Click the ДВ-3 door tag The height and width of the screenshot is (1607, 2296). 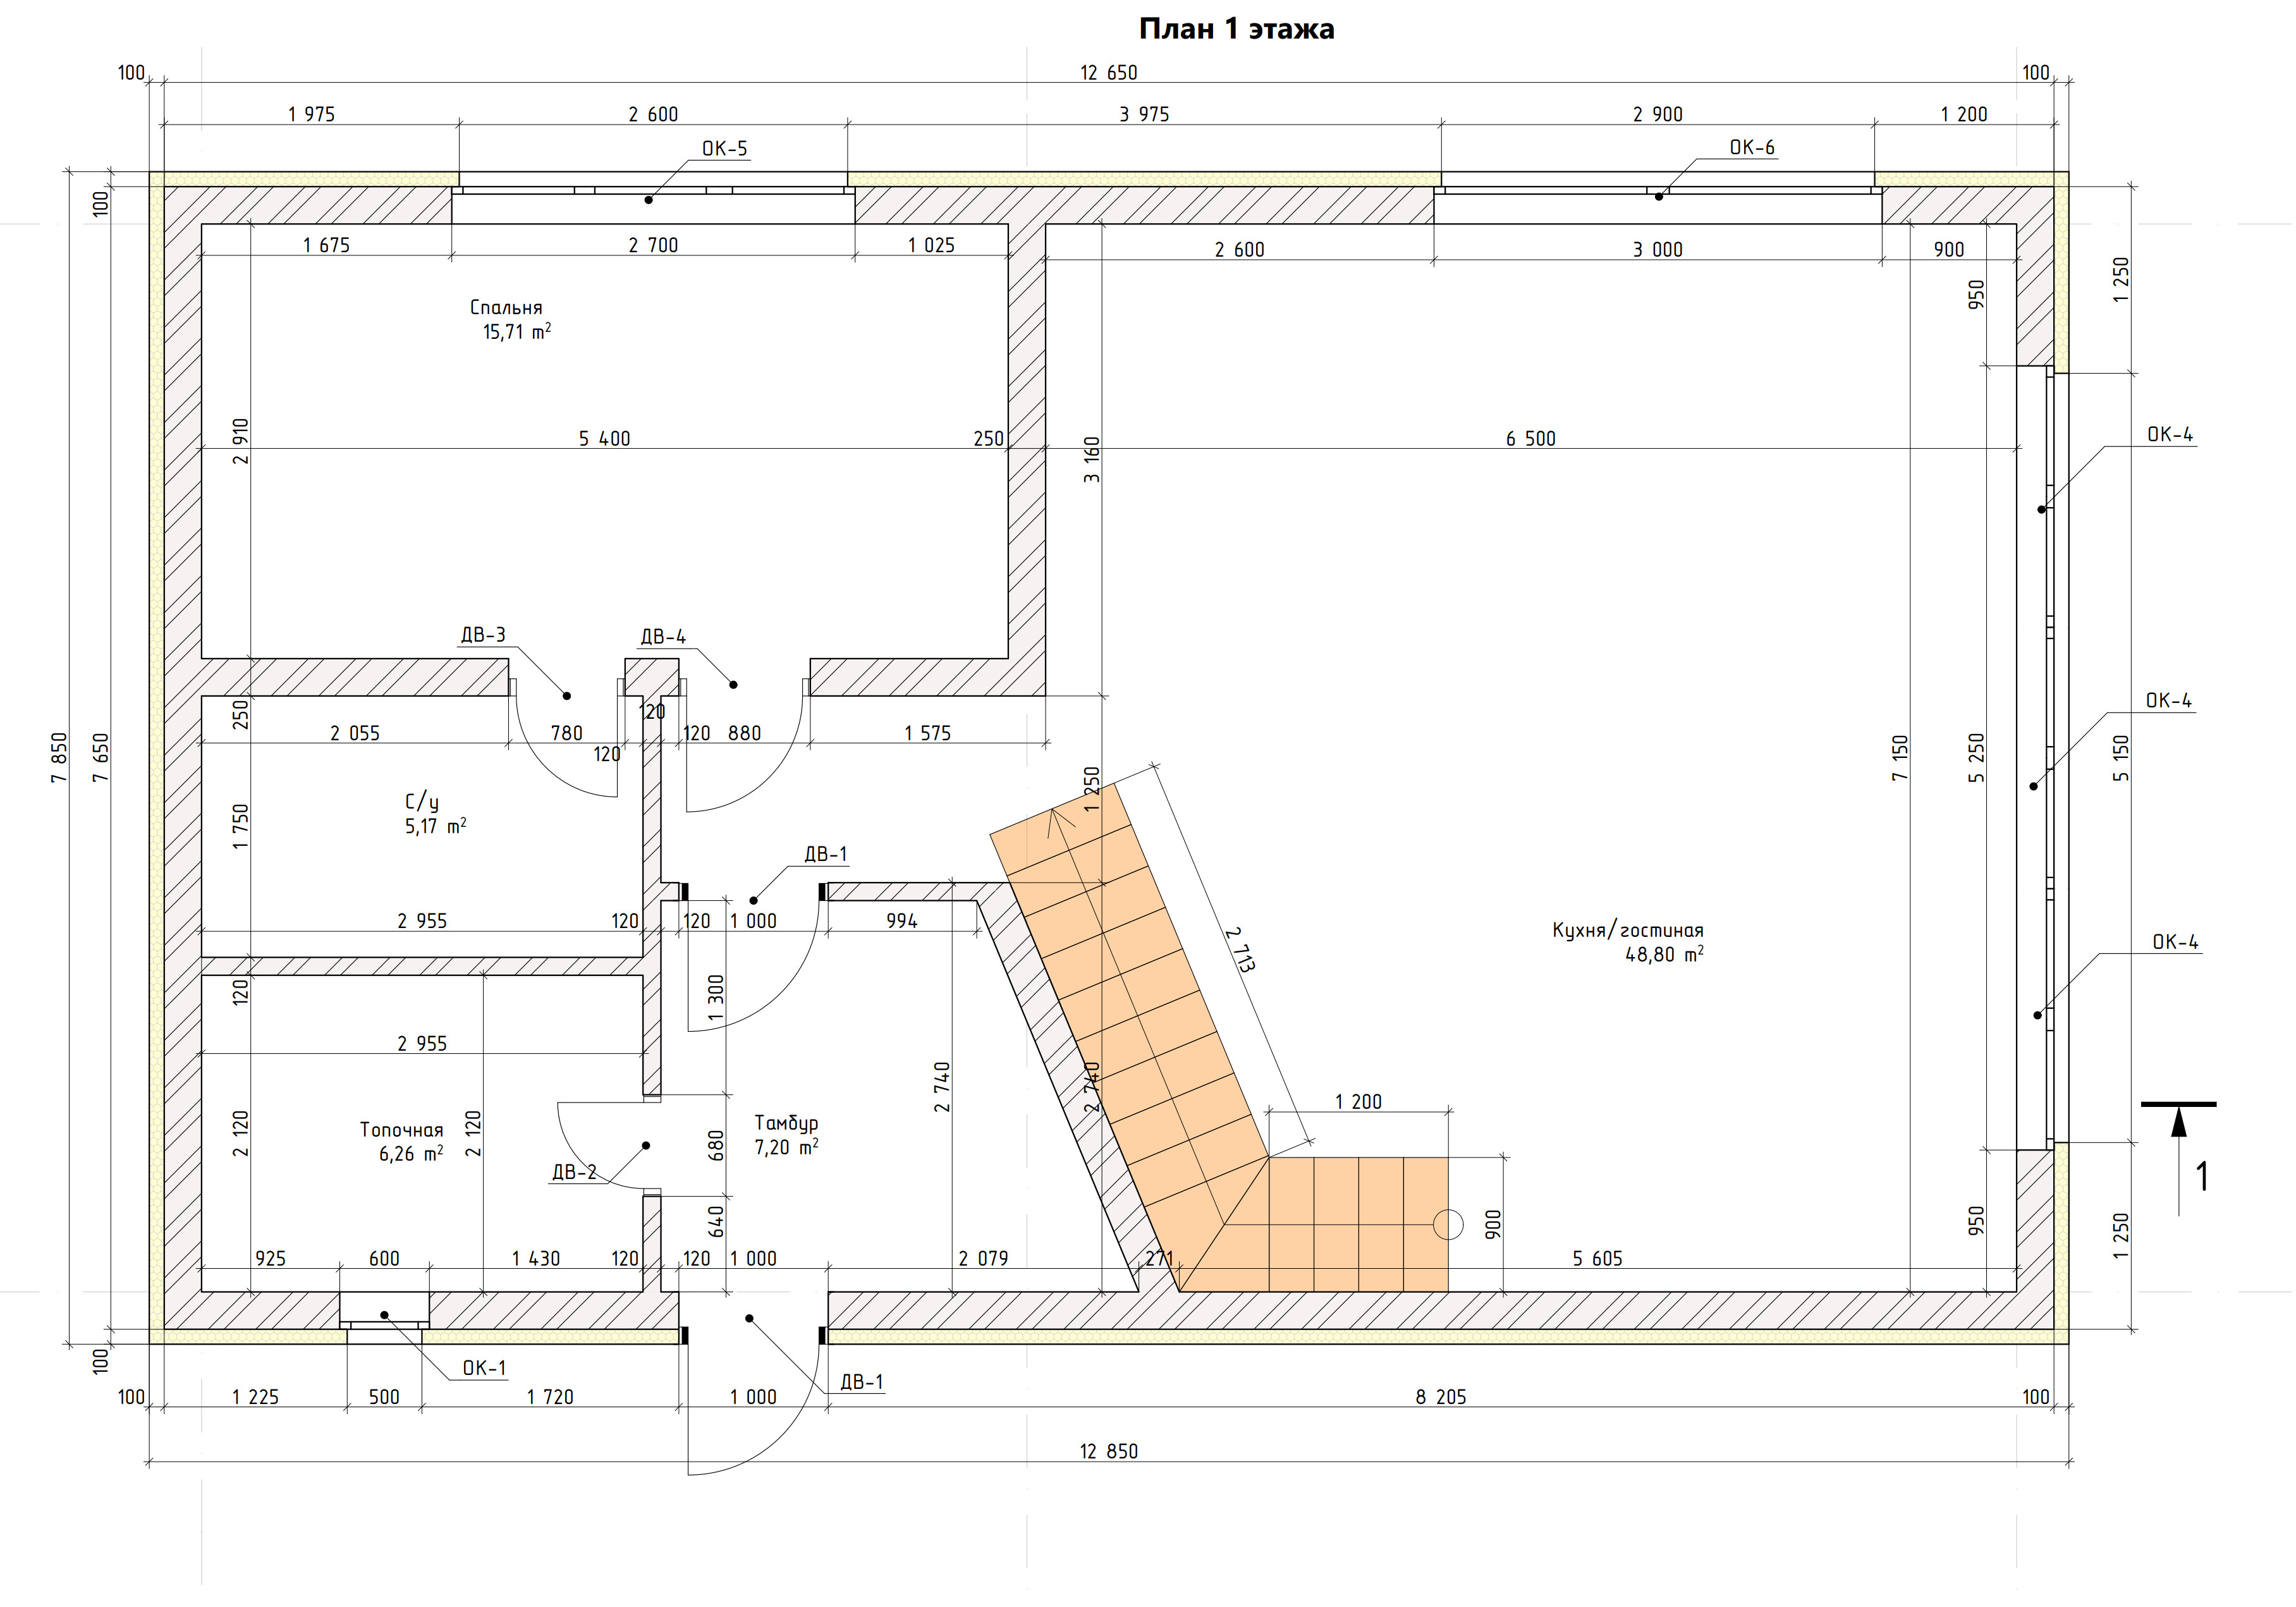(x=483, y=635)
